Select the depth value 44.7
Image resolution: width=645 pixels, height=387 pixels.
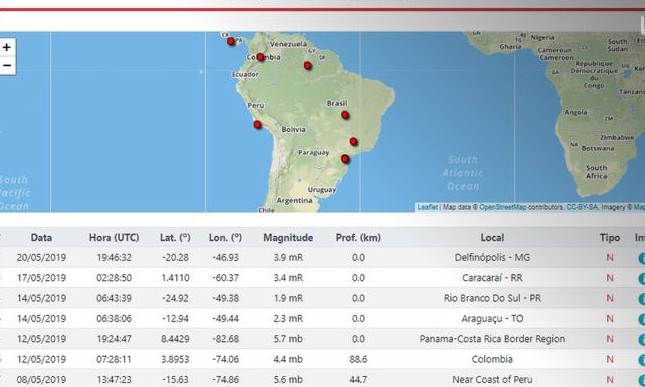(358, 380)
